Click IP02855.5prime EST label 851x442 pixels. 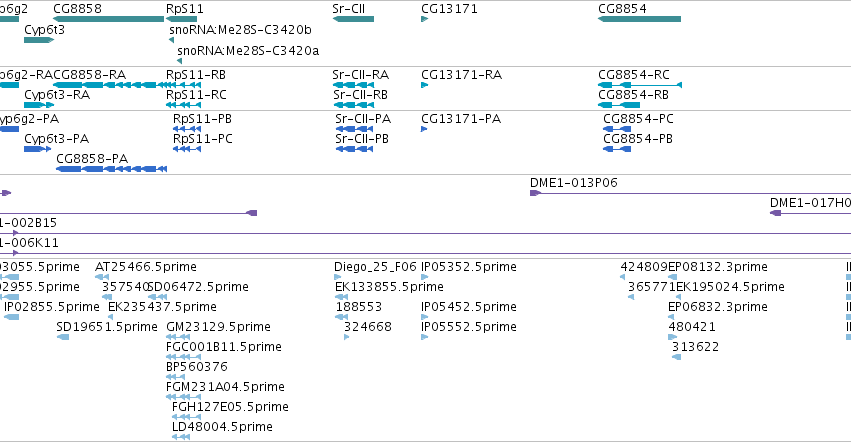coord(52,306)
